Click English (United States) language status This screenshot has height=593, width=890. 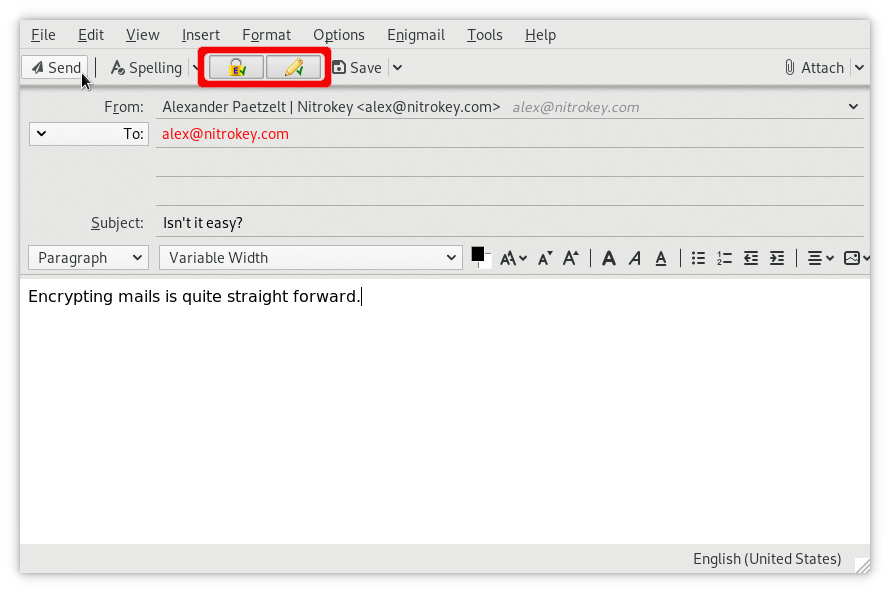click(x=767, y=559)
